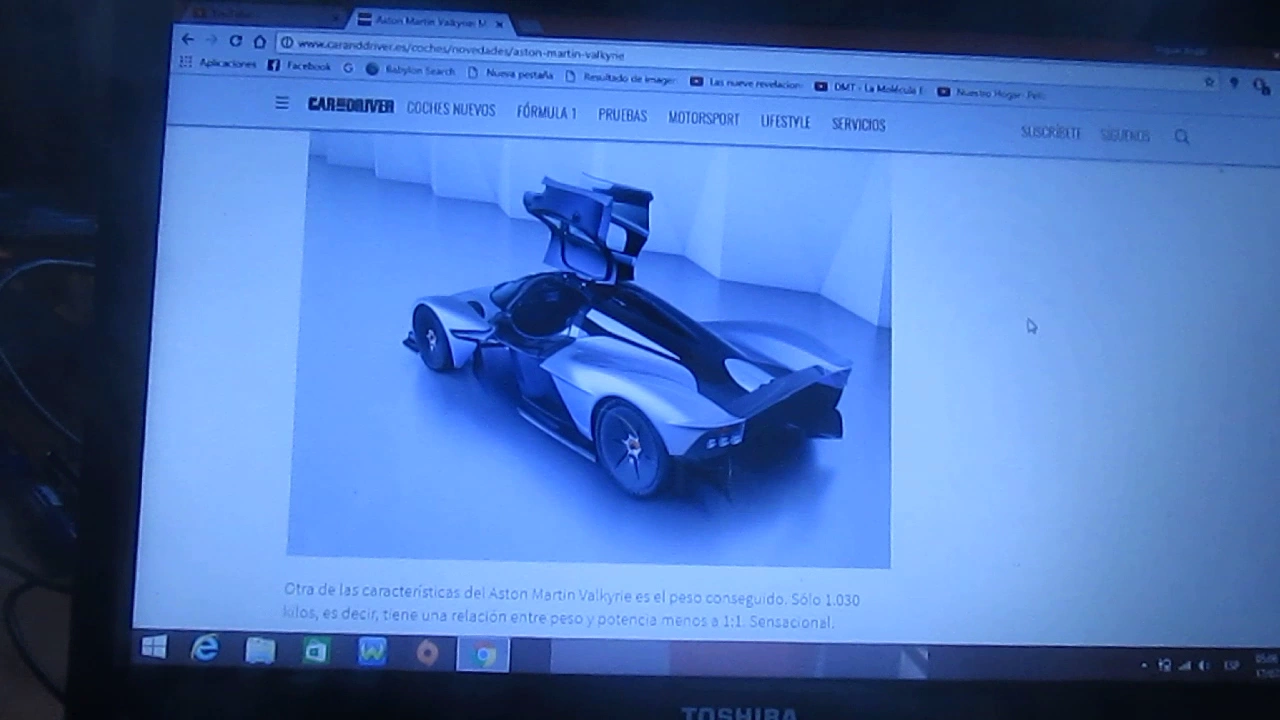
Task: Open the Lifestyle section
Action: pos(786,122)
